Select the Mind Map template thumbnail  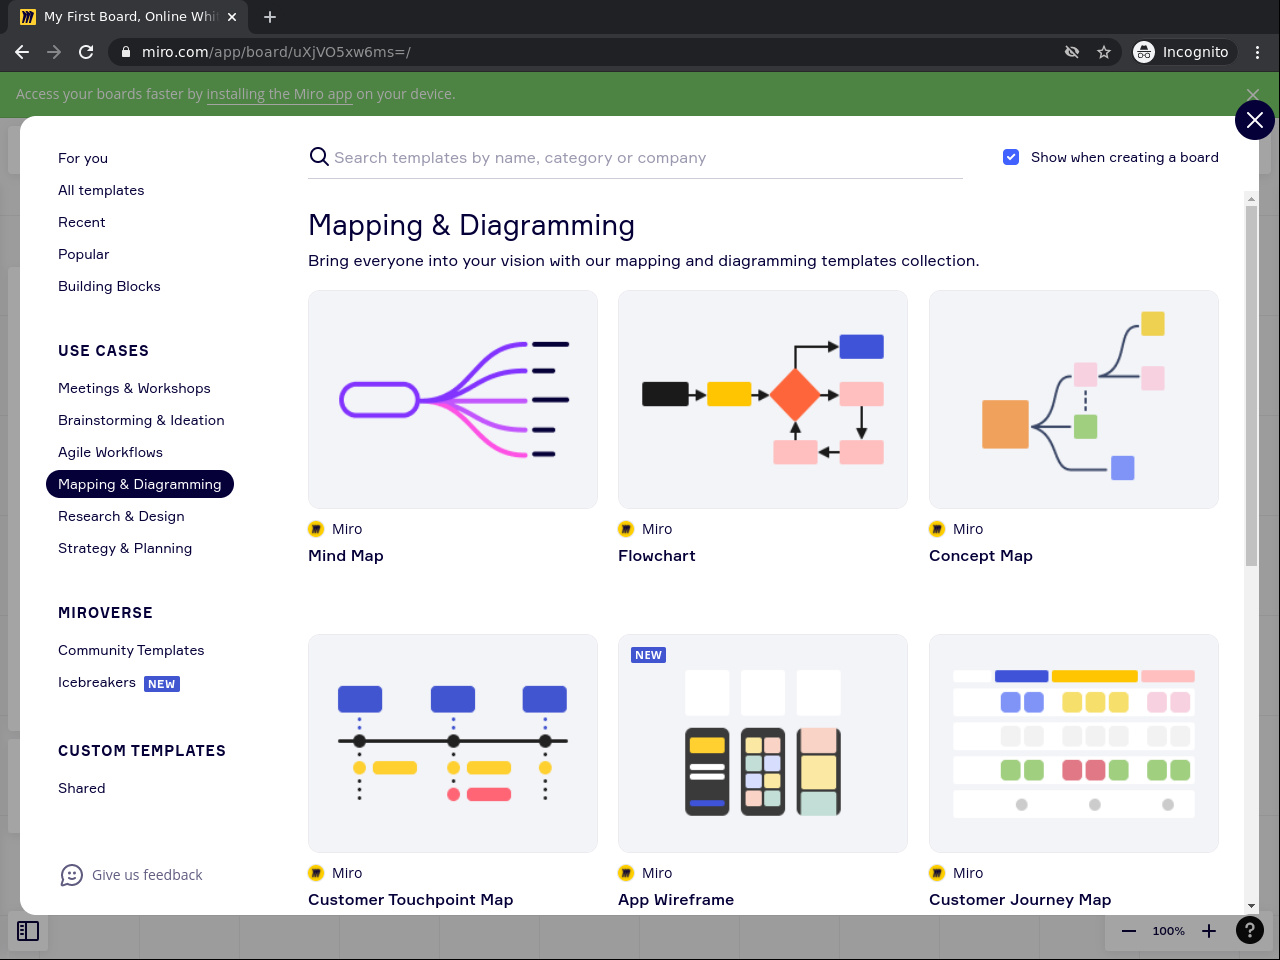[453, 399]
